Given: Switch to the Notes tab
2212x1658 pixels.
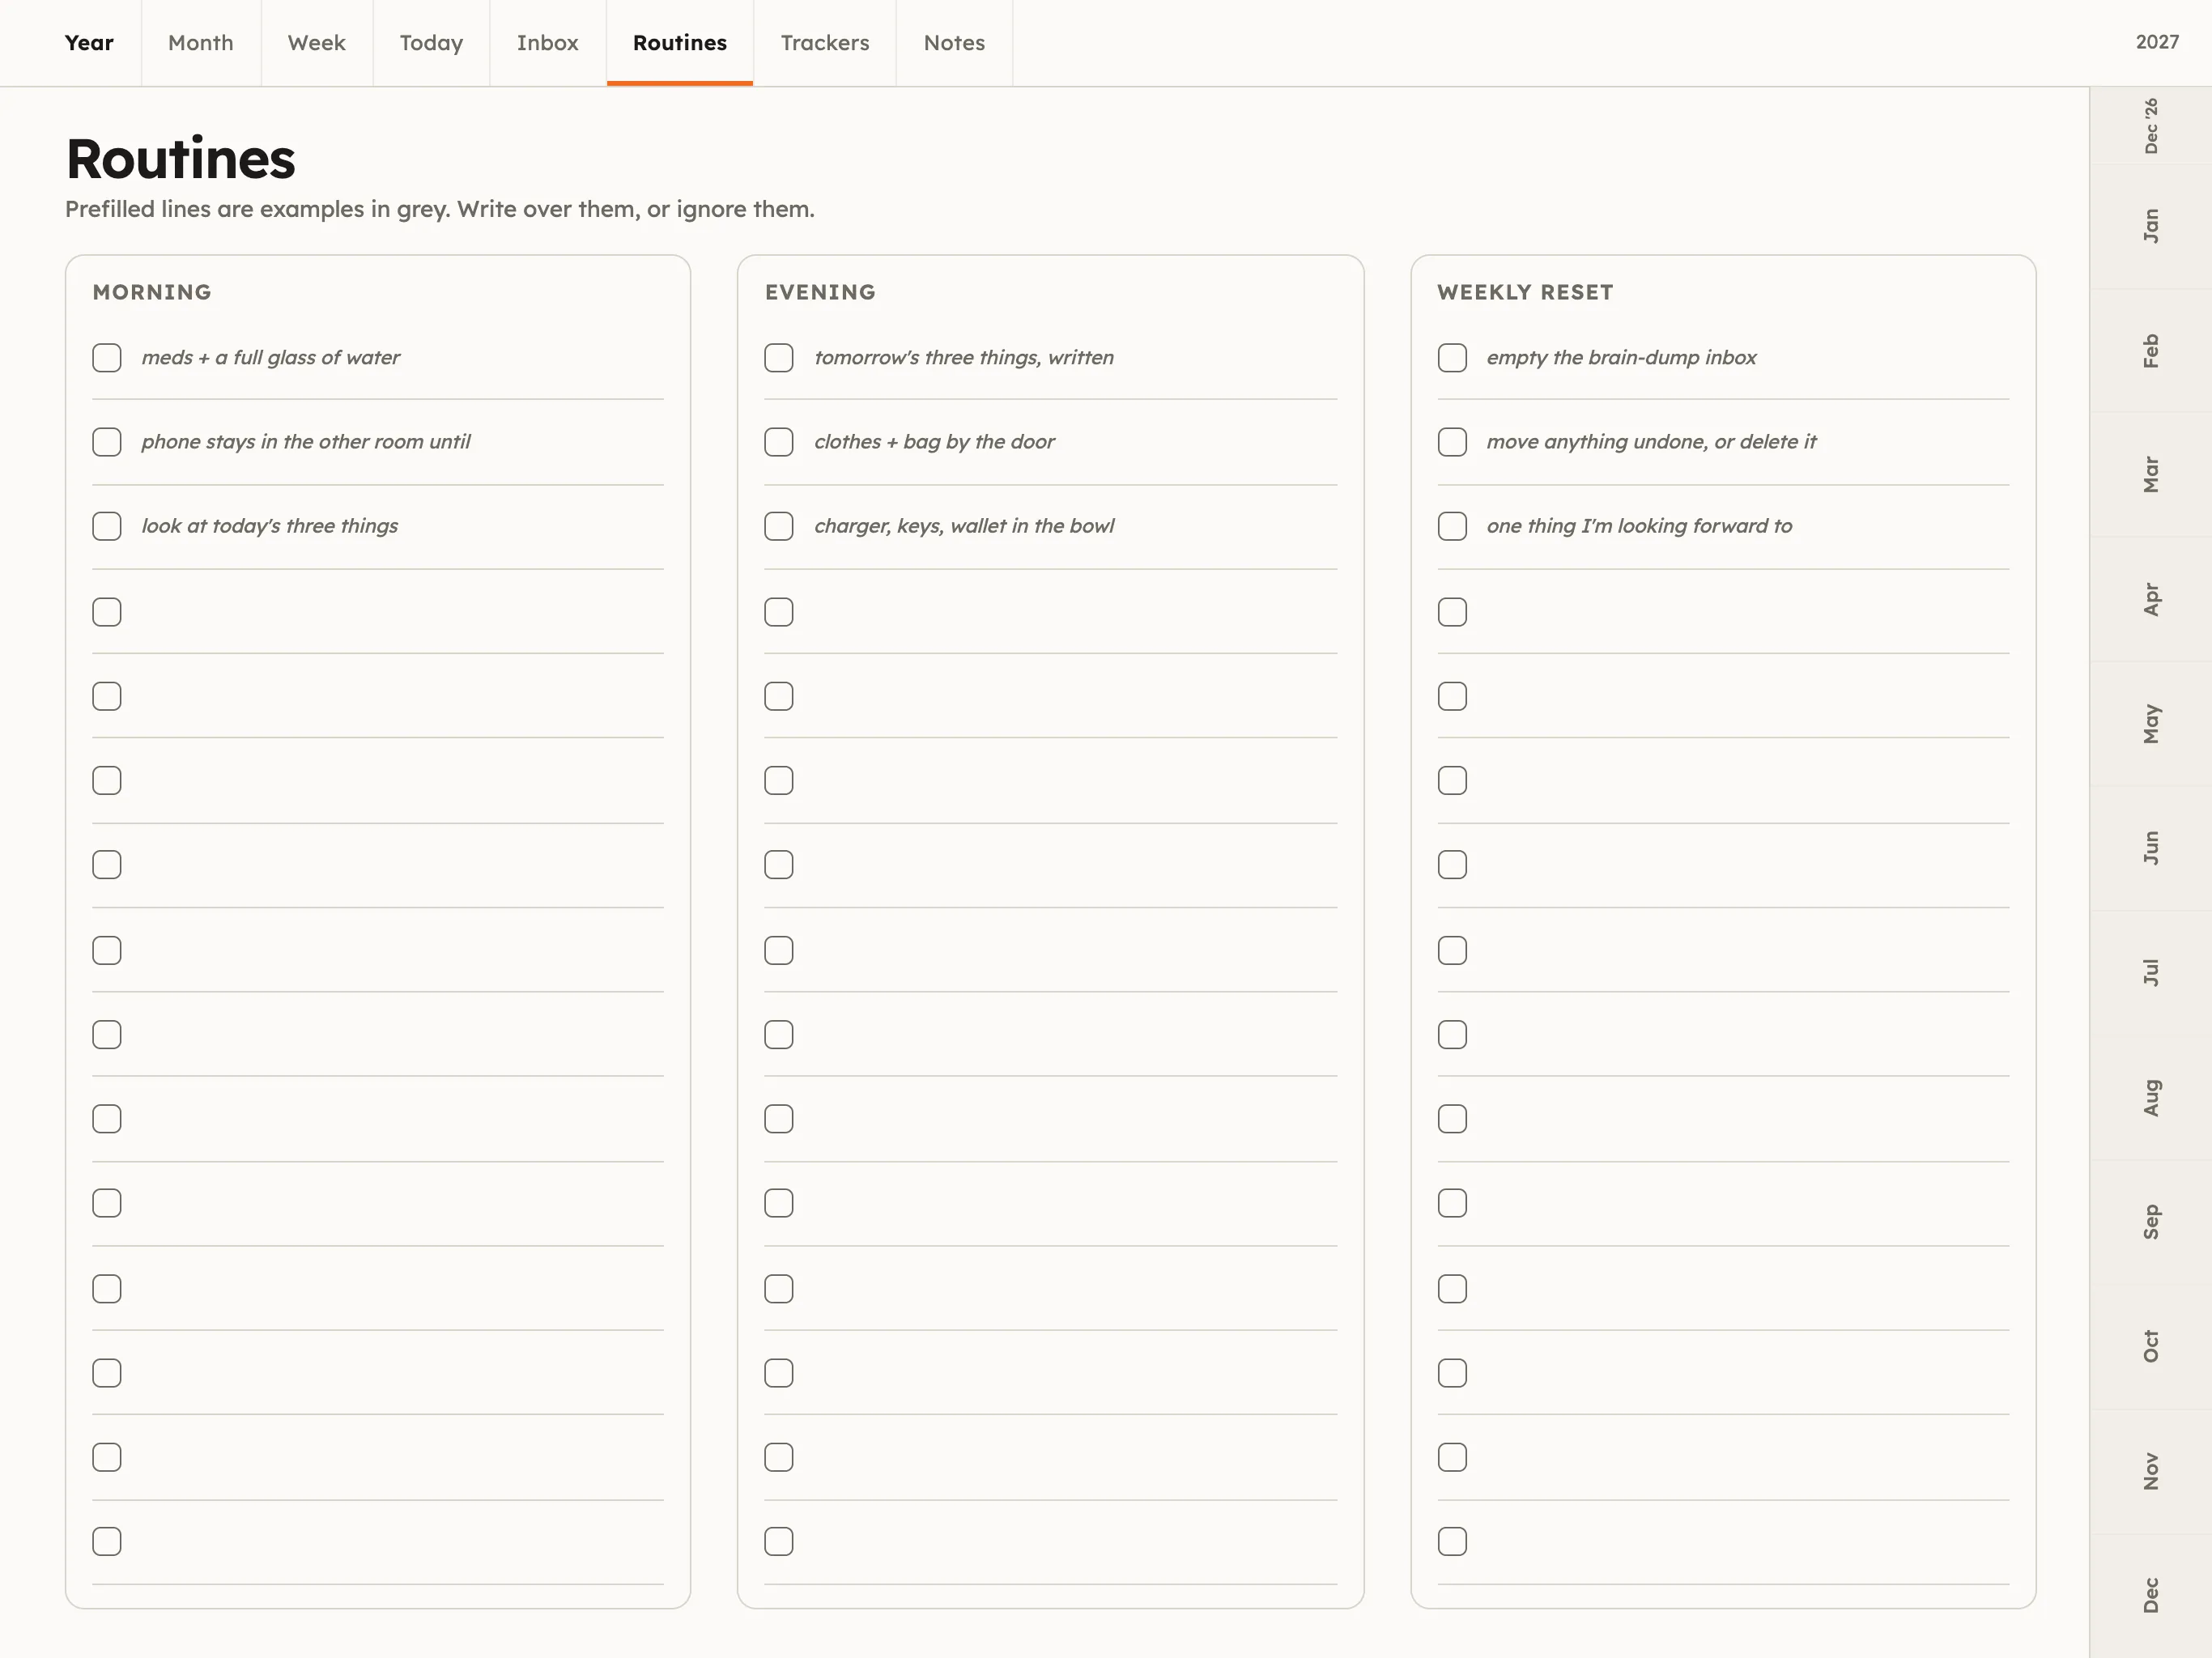Looking at the screenshot, I should coord(954,43).
